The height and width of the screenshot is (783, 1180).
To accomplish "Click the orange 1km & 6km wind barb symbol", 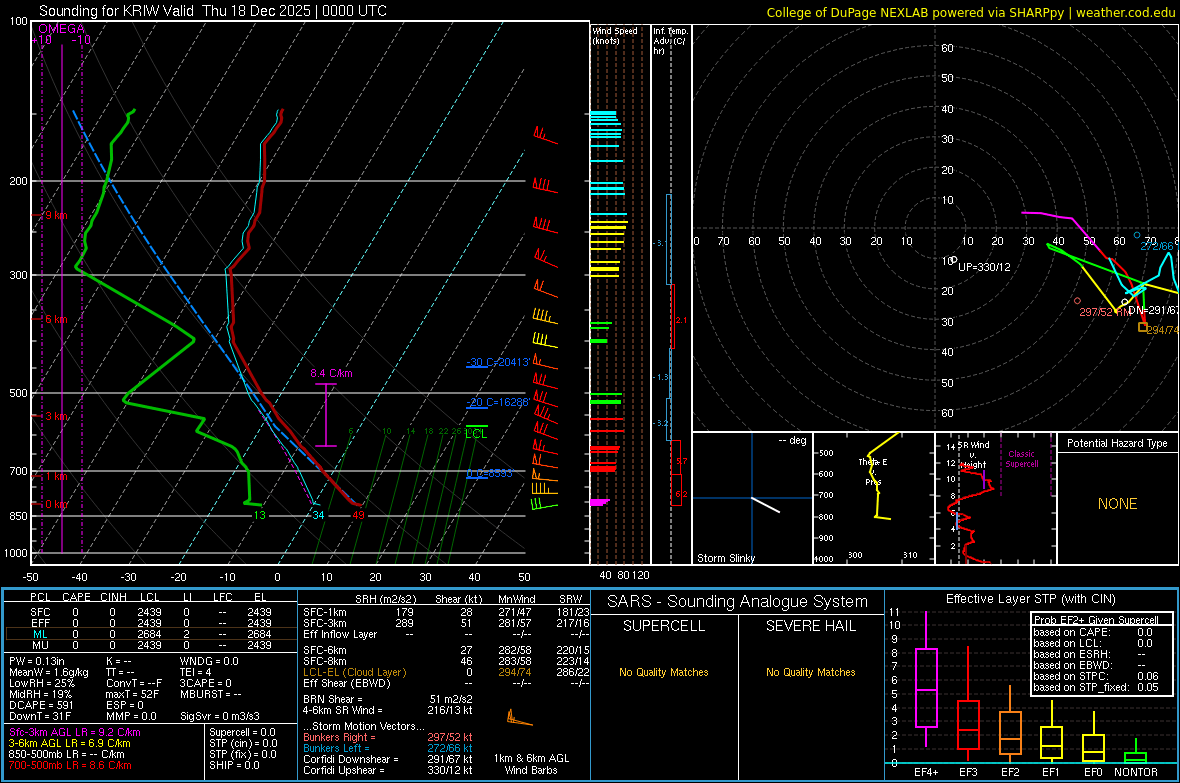I will click(x=519, y=718).
